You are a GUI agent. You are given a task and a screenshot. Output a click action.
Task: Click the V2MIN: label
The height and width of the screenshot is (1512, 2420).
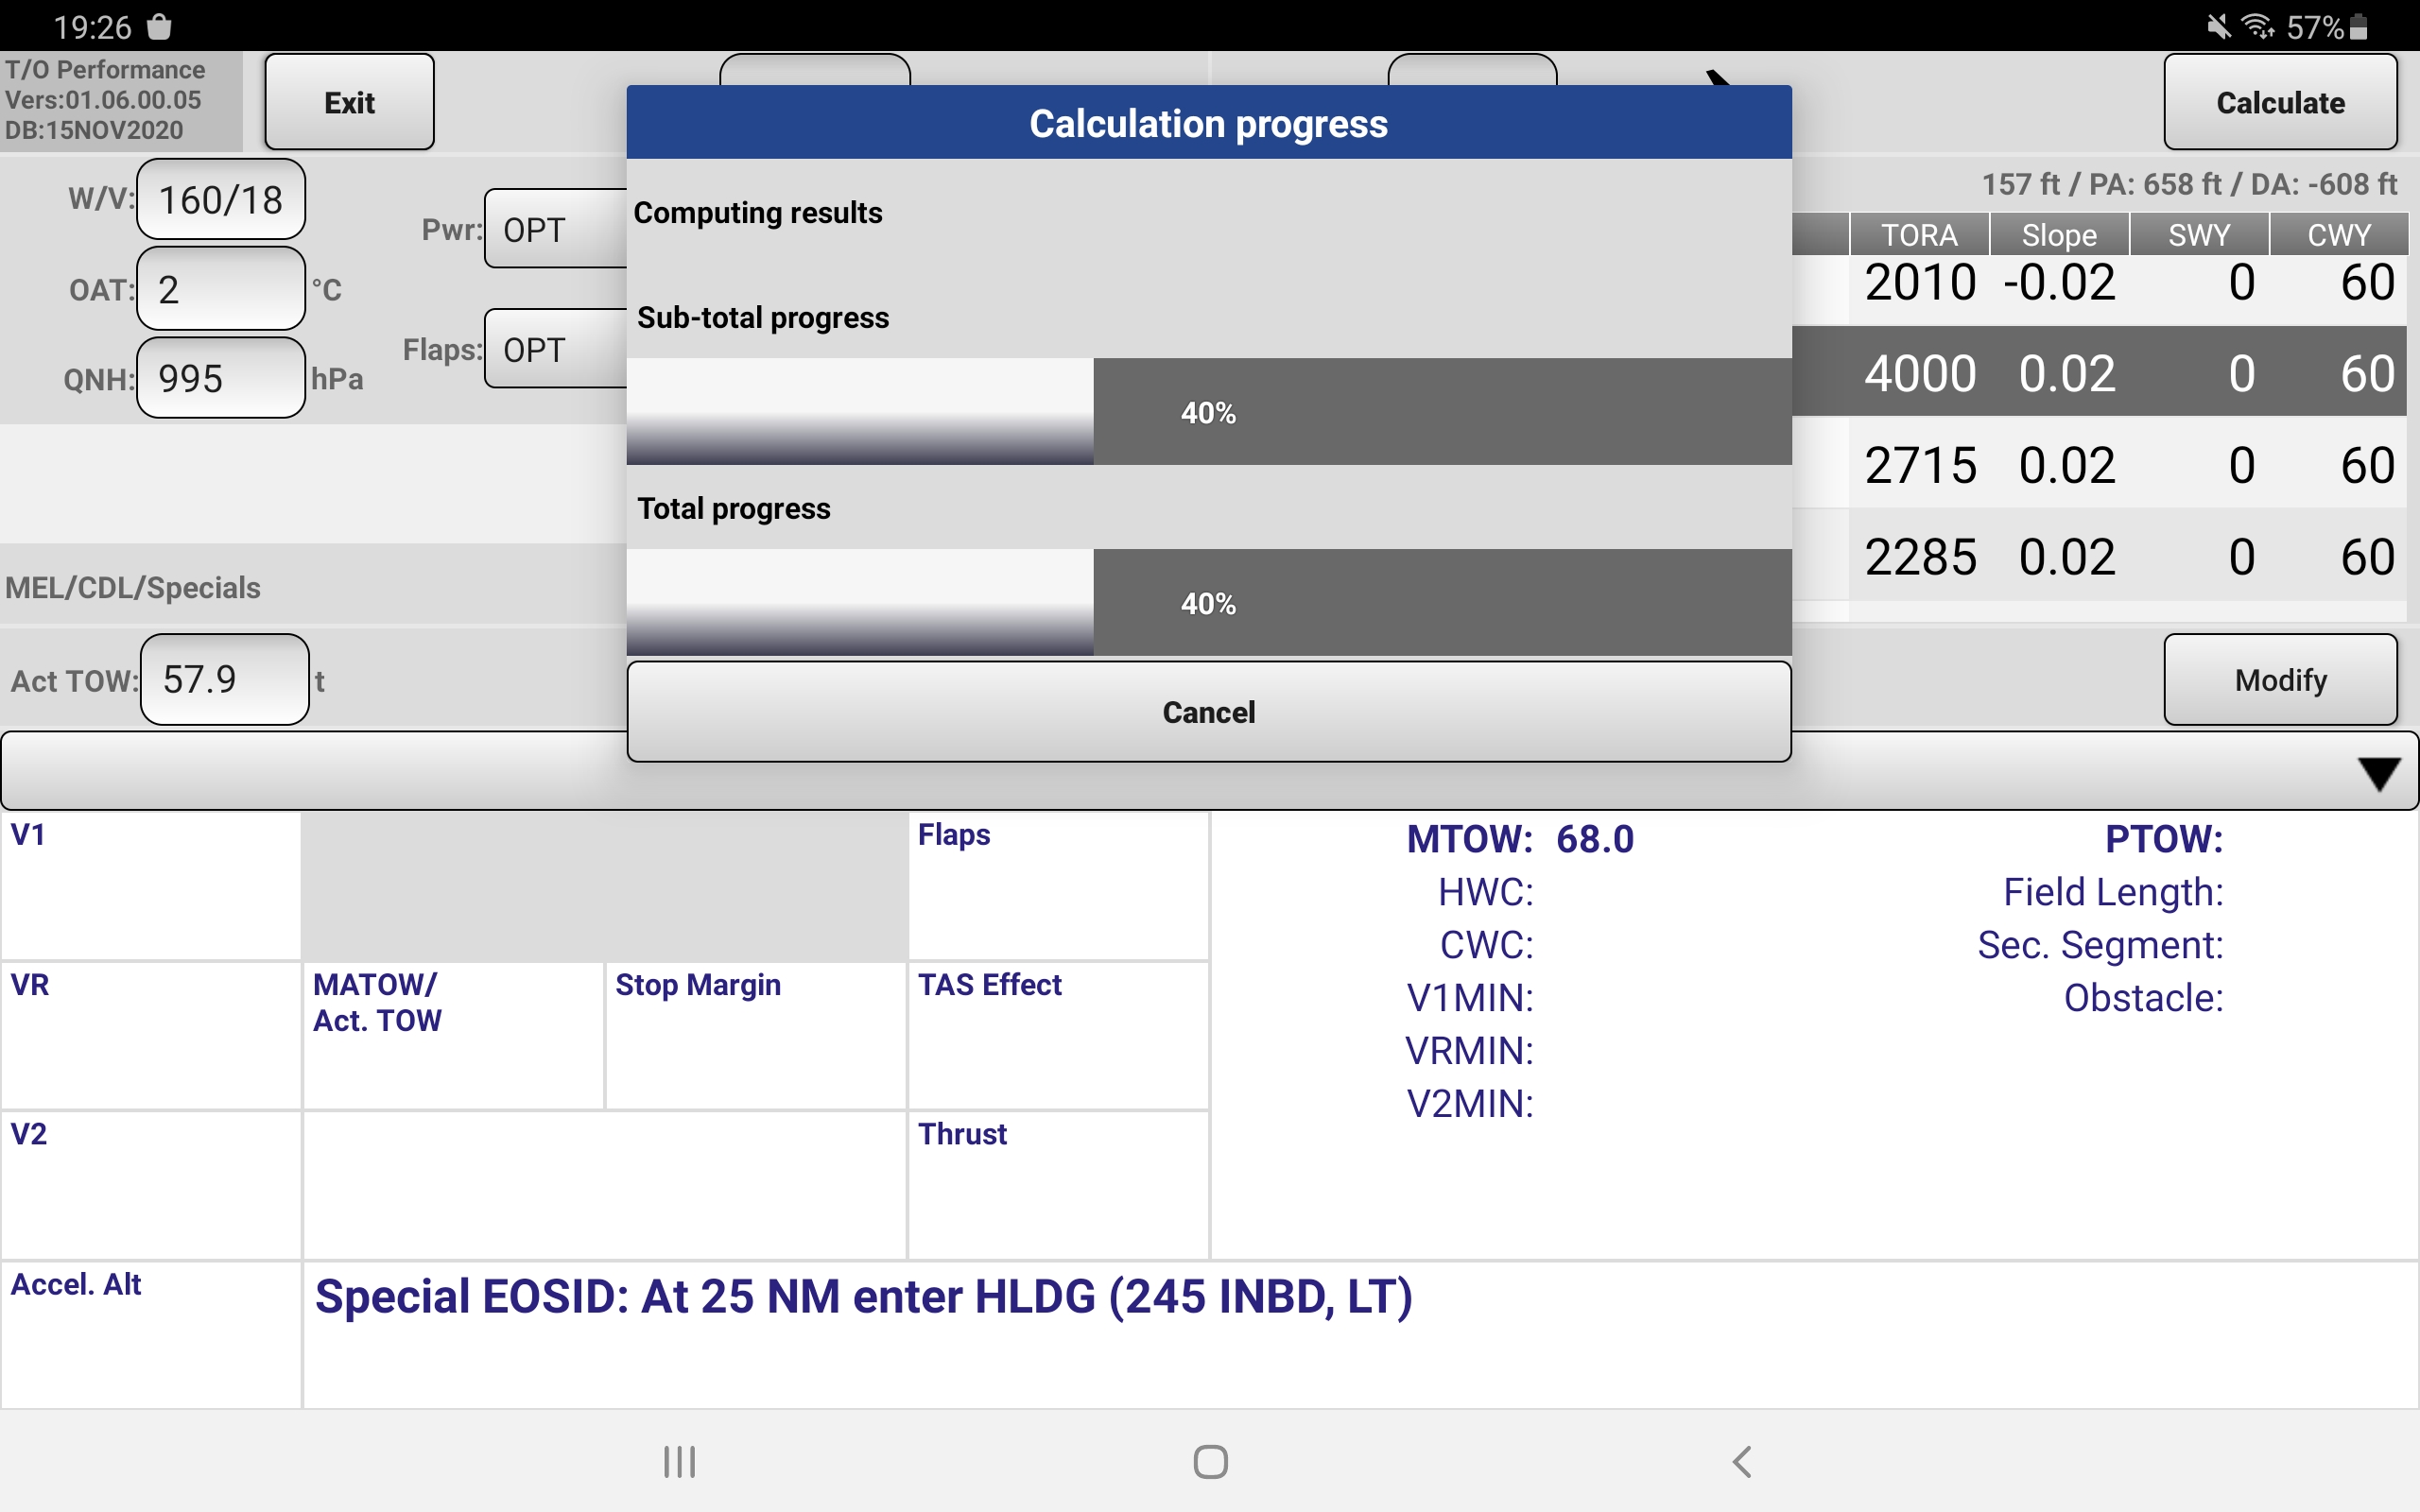(x=1470, y=1103)
